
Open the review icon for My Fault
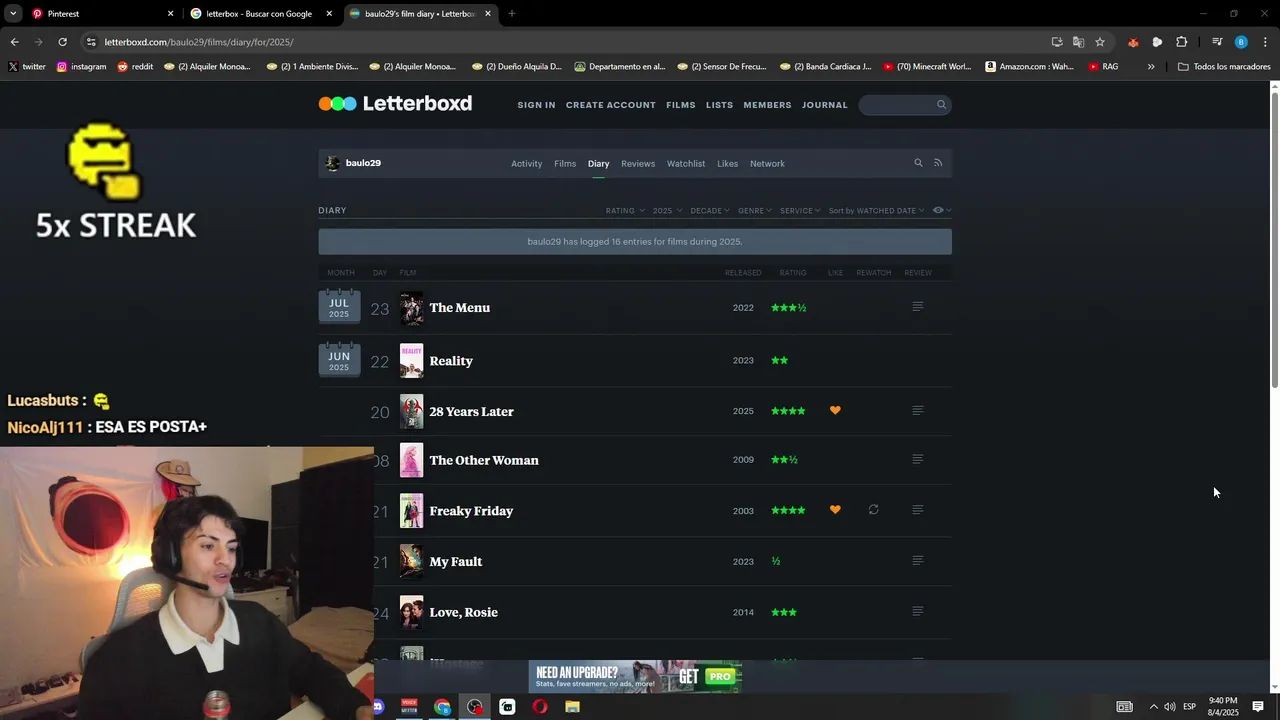pos(917,561)
